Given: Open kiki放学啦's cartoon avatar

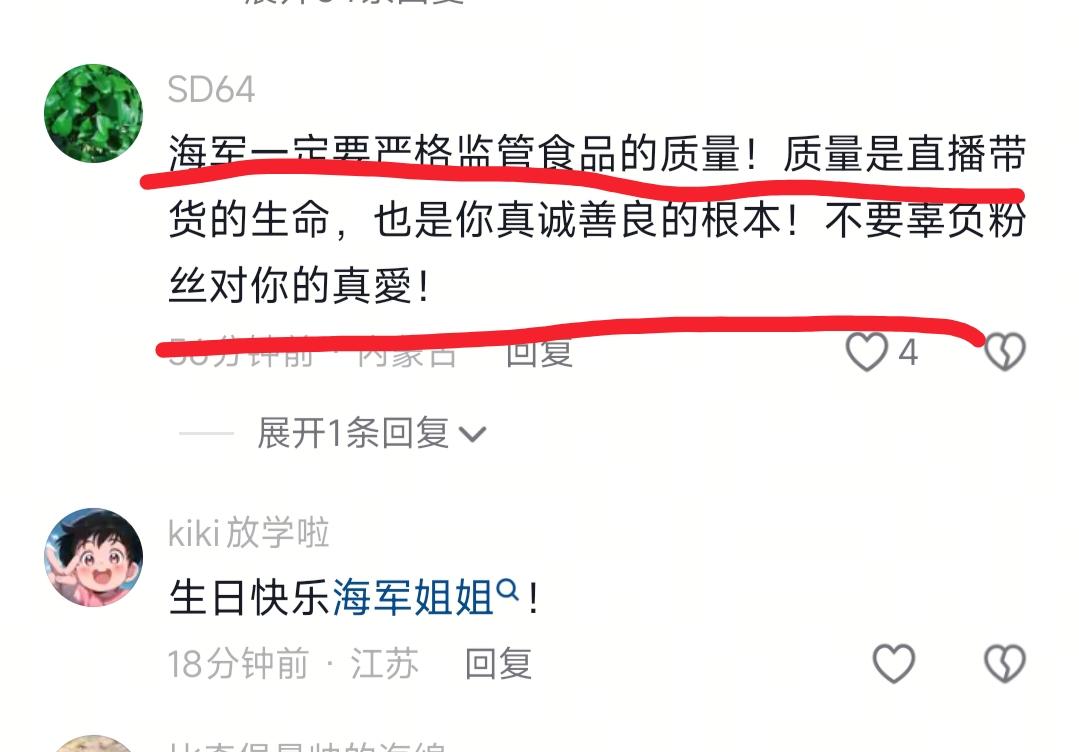Looking at the screenshot, I should [94, 557].
